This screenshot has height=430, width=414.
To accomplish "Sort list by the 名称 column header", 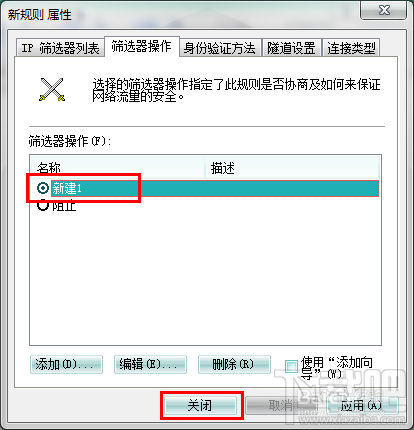I will click(118, 168).
